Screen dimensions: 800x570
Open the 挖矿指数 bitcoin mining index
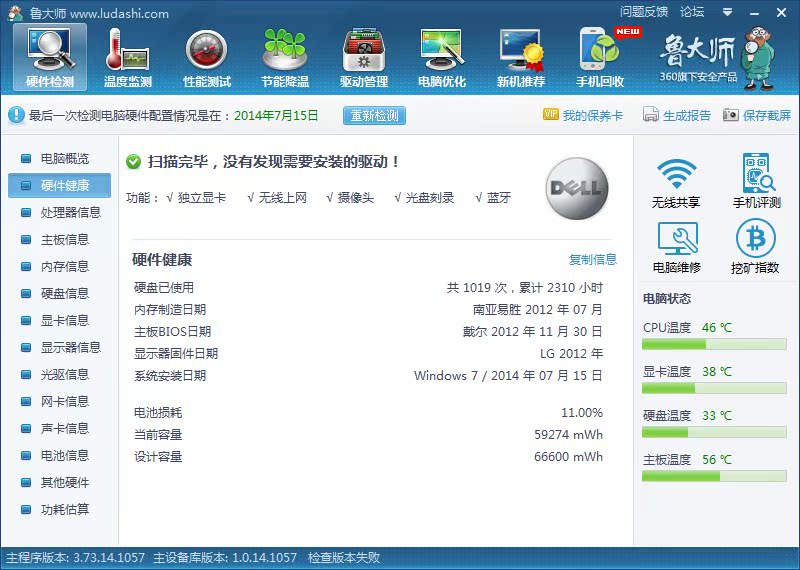[x=755, y=247]
